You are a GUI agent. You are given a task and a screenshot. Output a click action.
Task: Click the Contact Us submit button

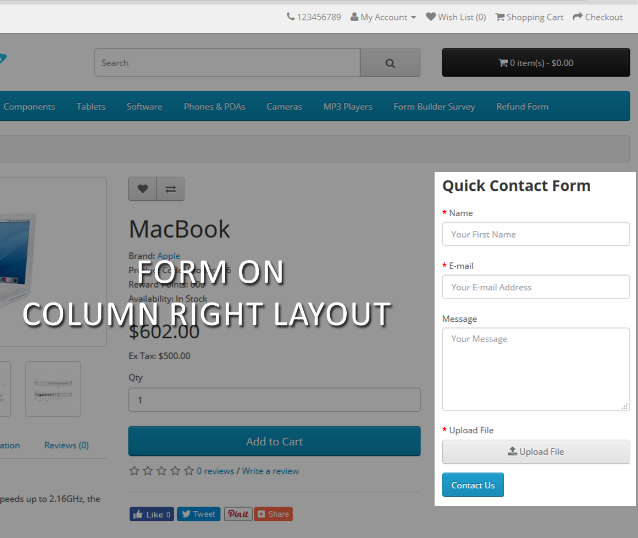[473, 485]
